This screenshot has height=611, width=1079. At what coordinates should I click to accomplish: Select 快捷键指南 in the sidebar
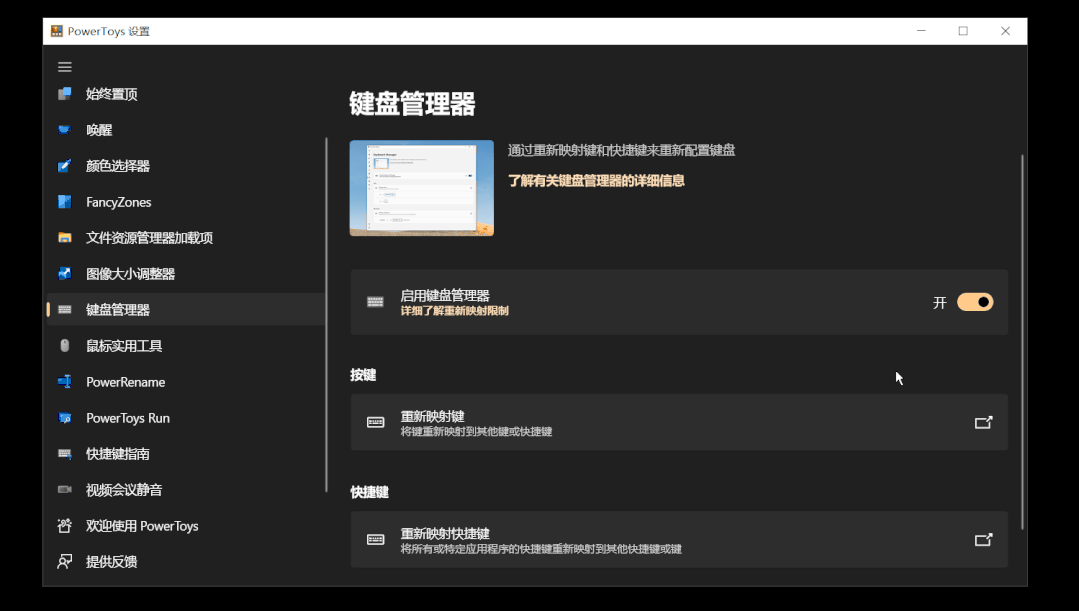coord(186,453)
